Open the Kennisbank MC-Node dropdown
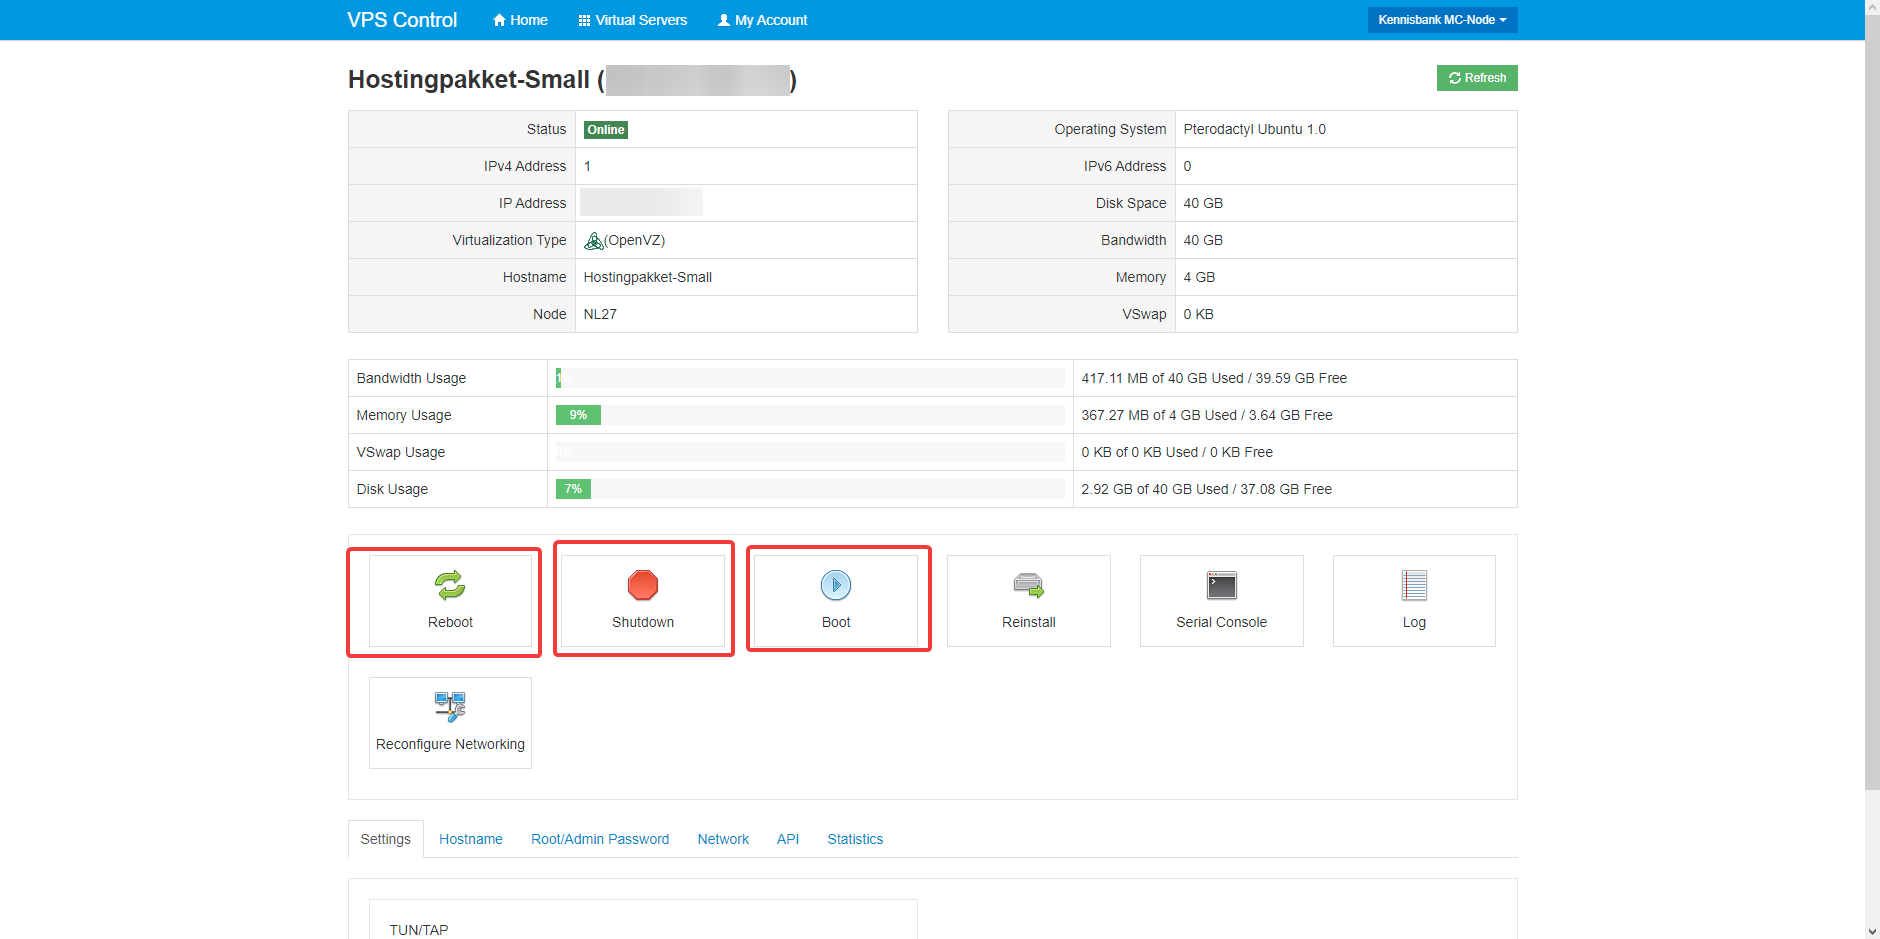The image size is (1880, 939). [1442, 20]
